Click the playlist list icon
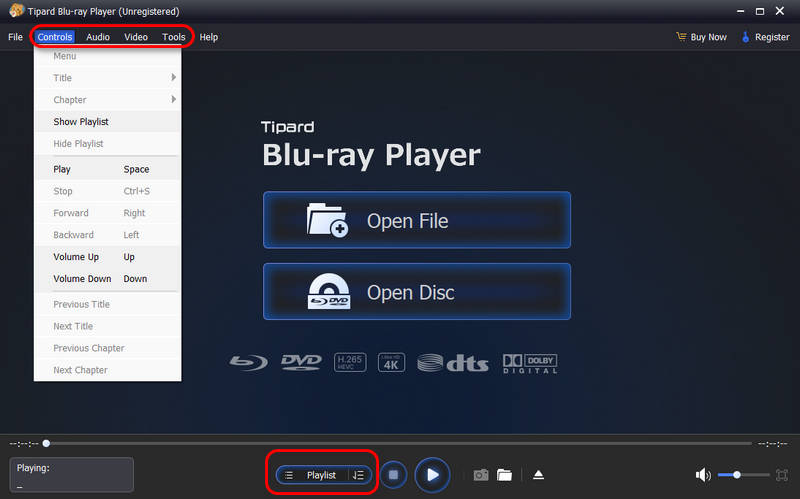The height and width of the screenshot is (499, 800). pos(289,475)
